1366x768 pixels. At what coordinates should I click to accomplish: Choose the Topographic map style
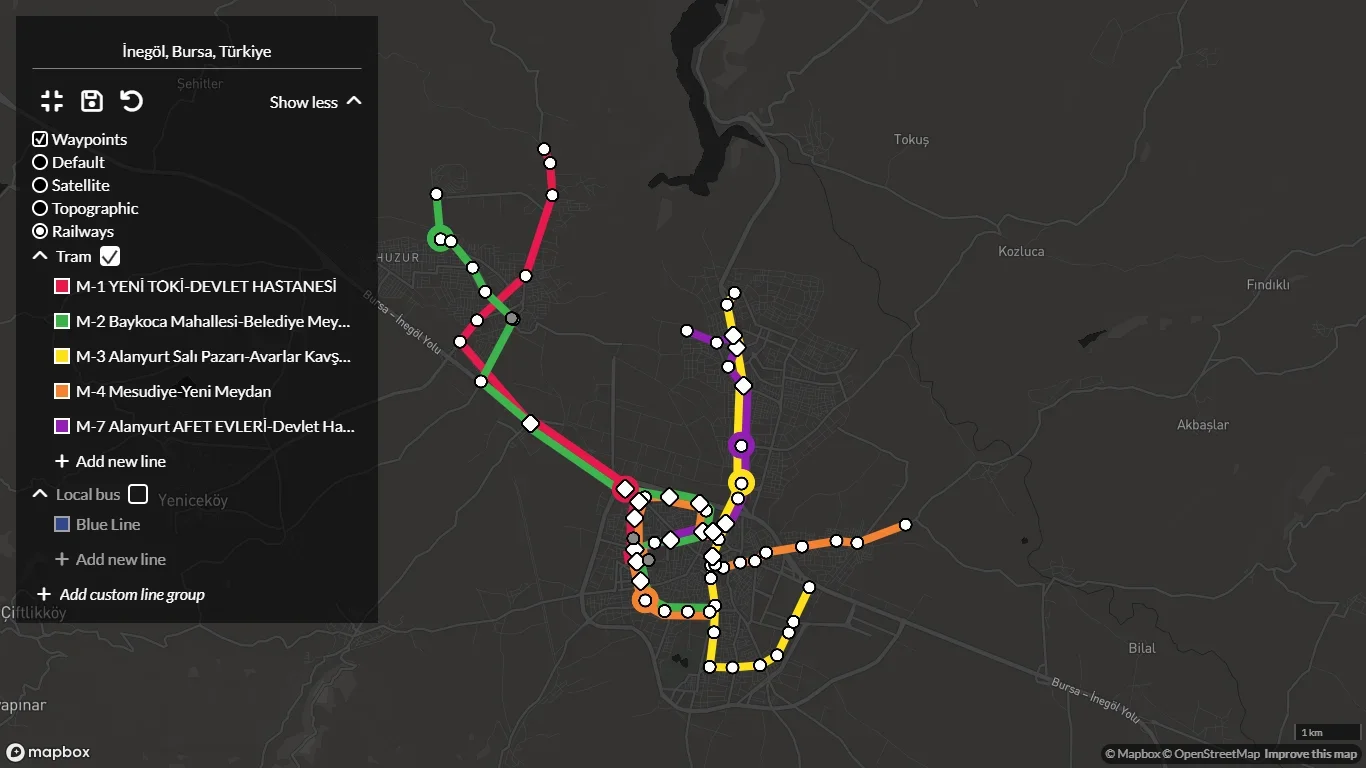tap(40, 208)
